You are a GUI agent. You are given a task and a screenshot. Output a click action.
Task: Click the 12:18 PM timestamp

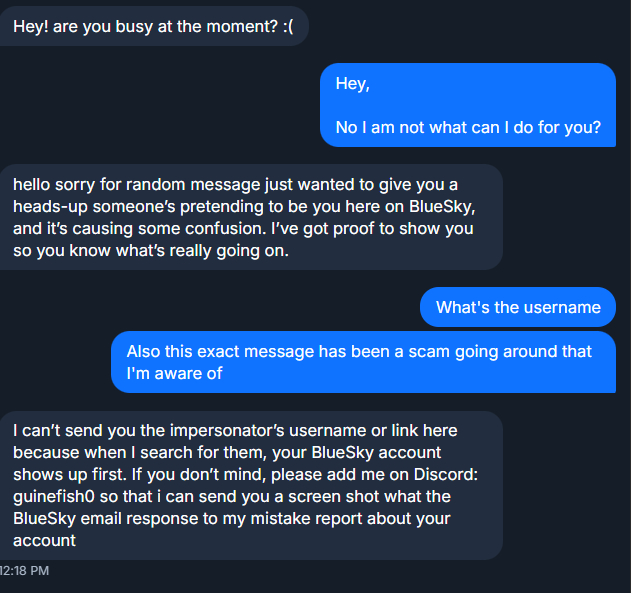[x=24, y=571]
